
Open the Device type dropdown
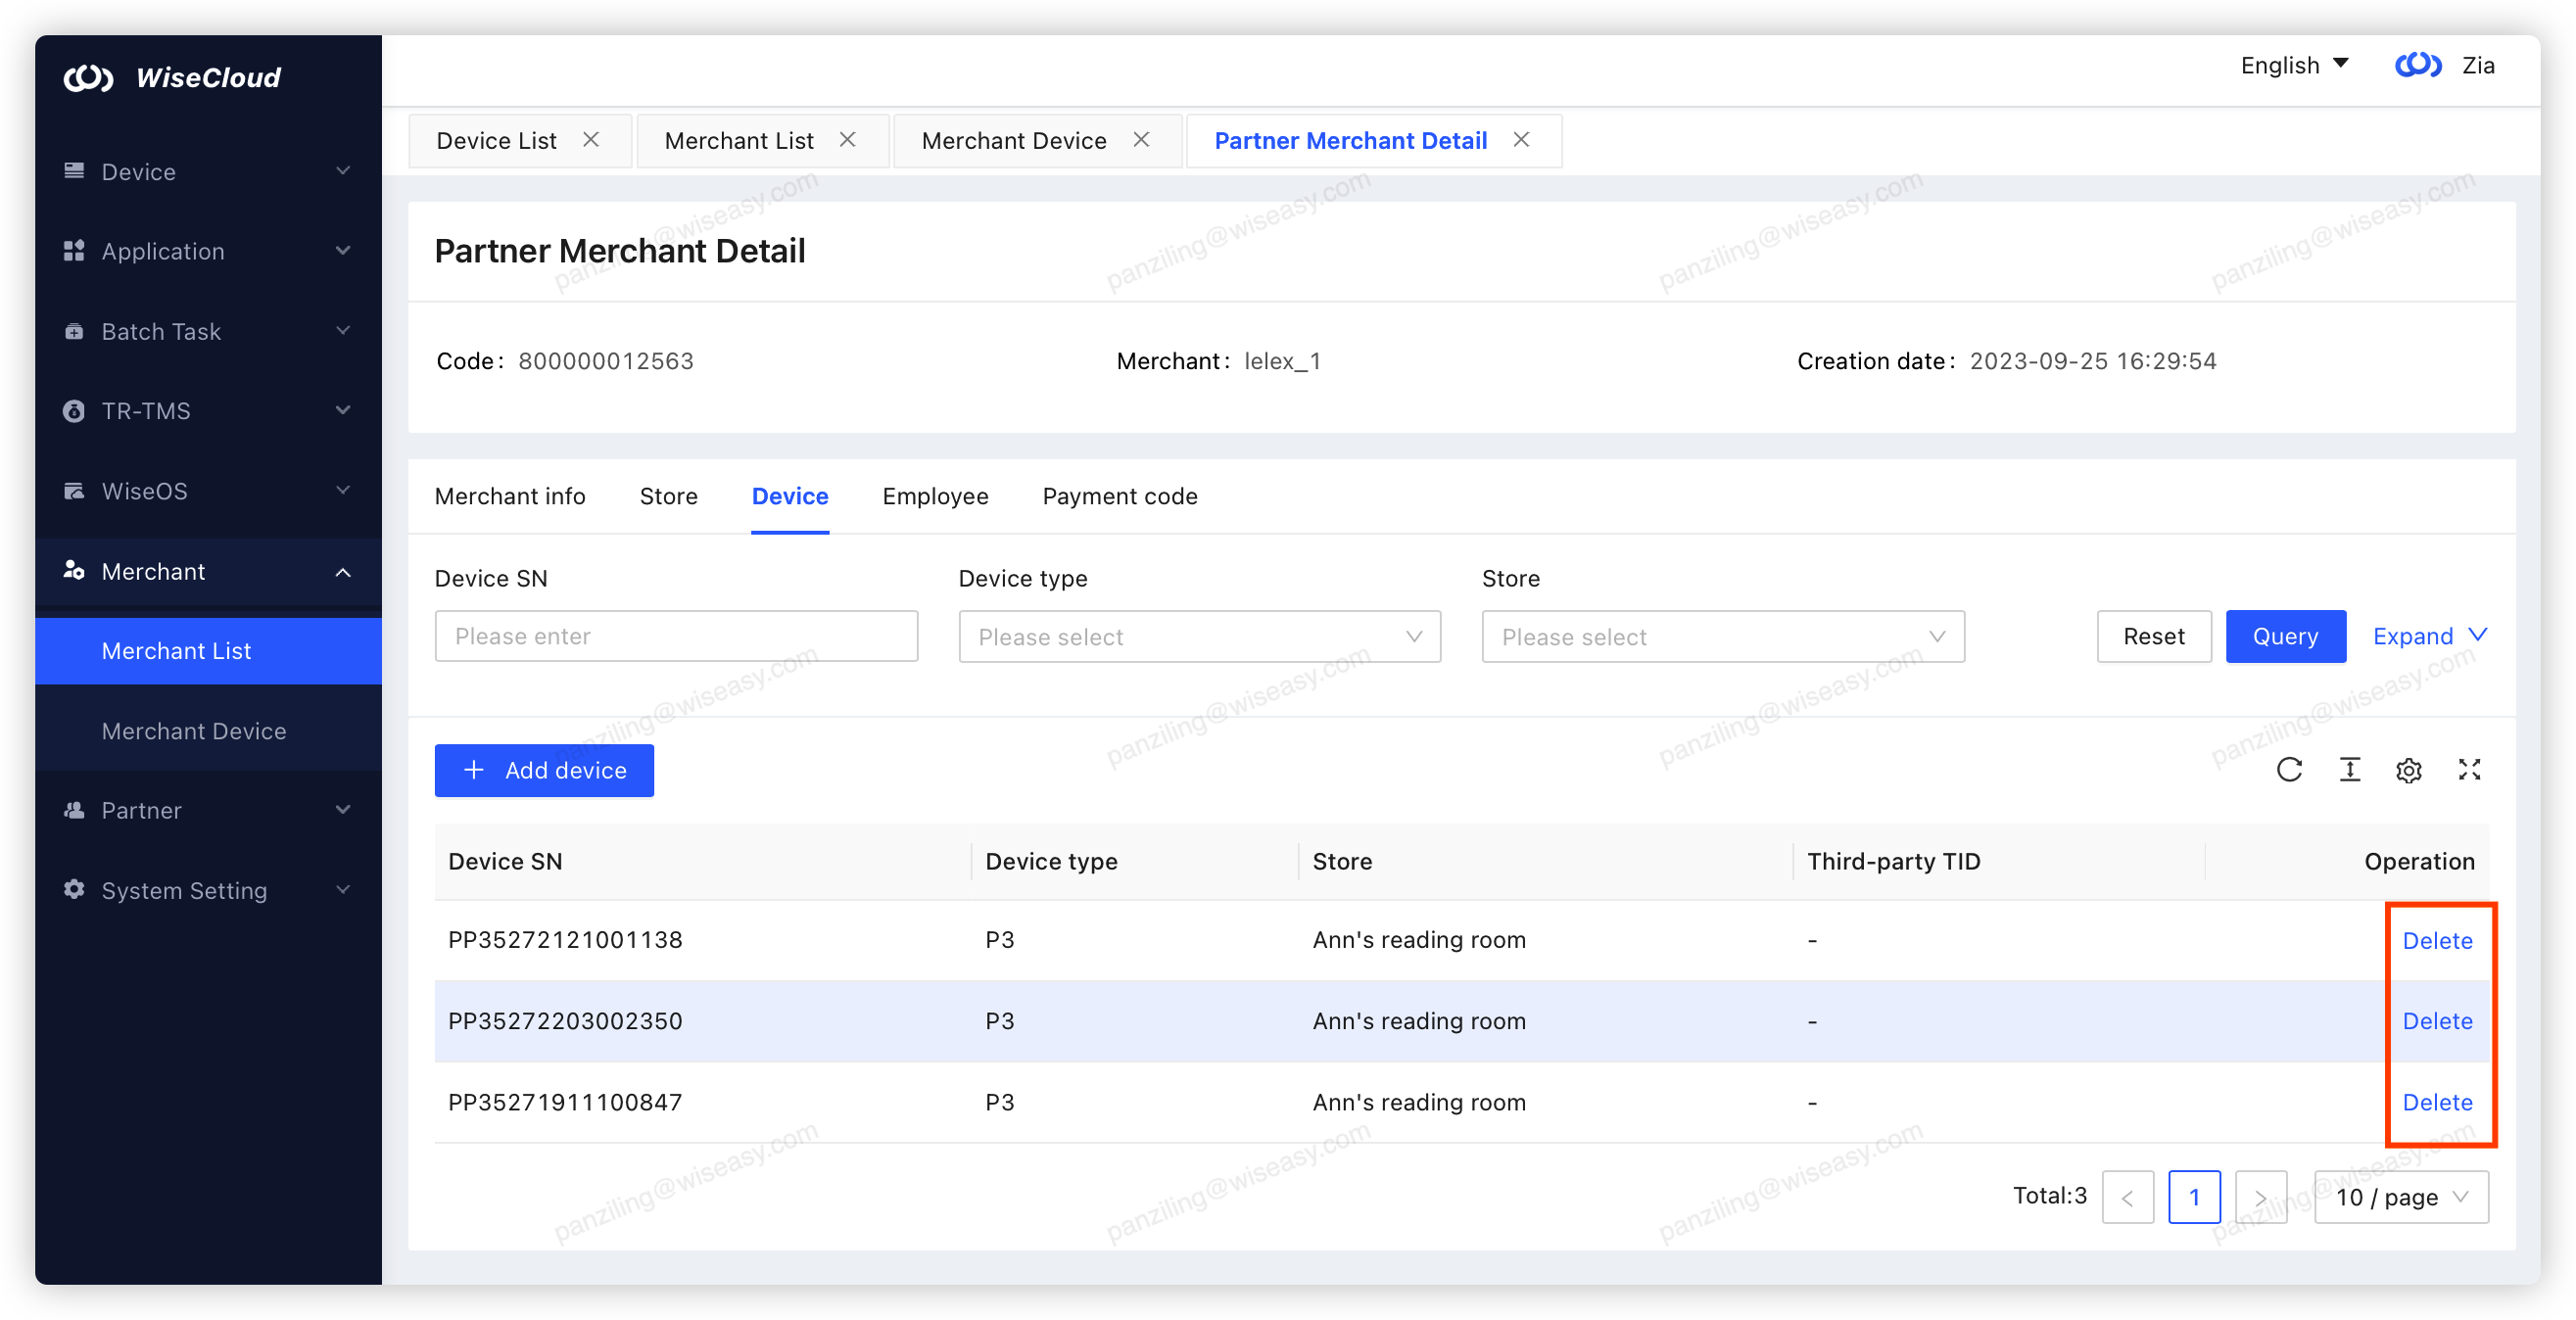pyautogui.click(x=1199, y=637)
